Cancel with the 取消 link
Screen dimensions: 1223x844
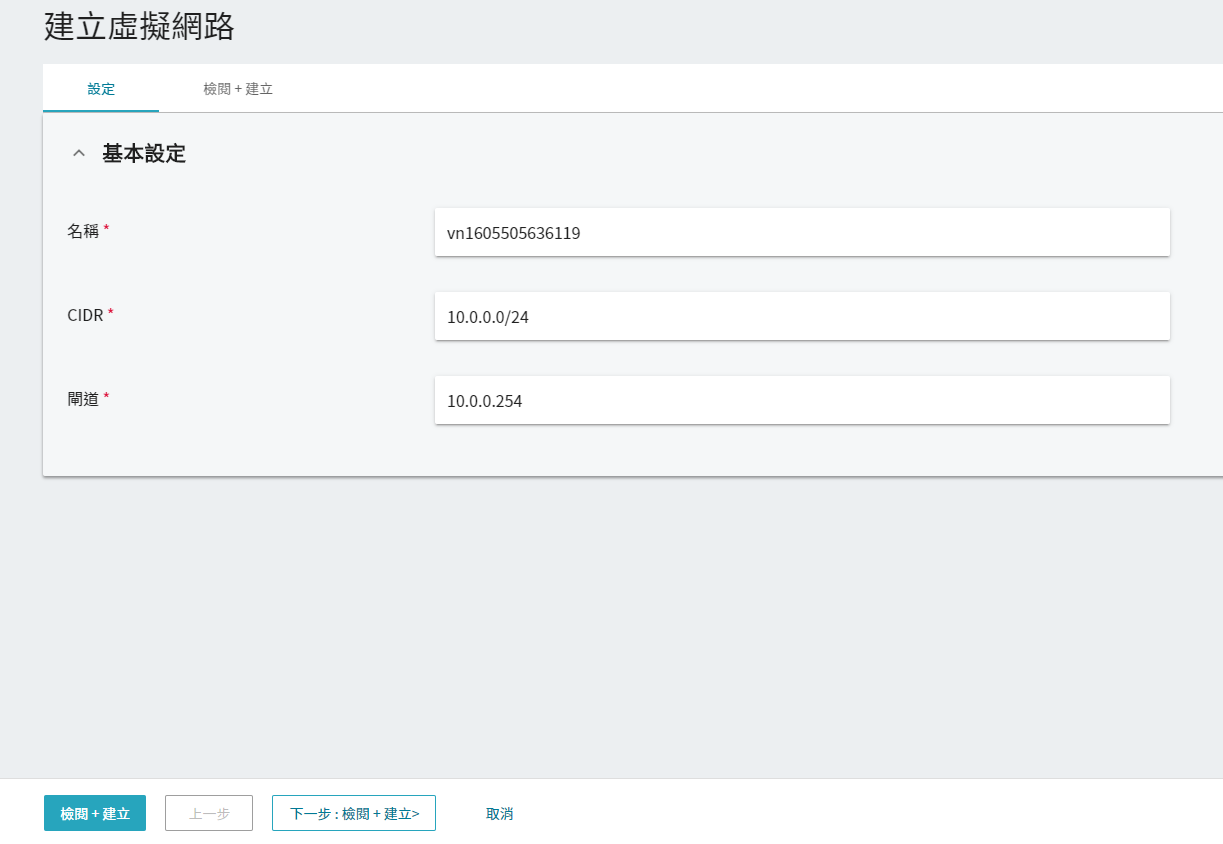(500, 814)
